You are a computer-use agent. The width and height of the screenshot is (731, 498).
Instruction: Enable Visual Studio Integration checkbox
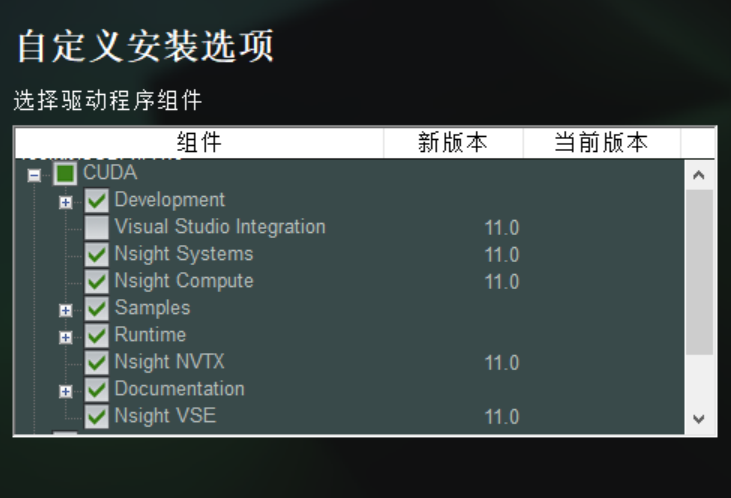coord(97,228)
